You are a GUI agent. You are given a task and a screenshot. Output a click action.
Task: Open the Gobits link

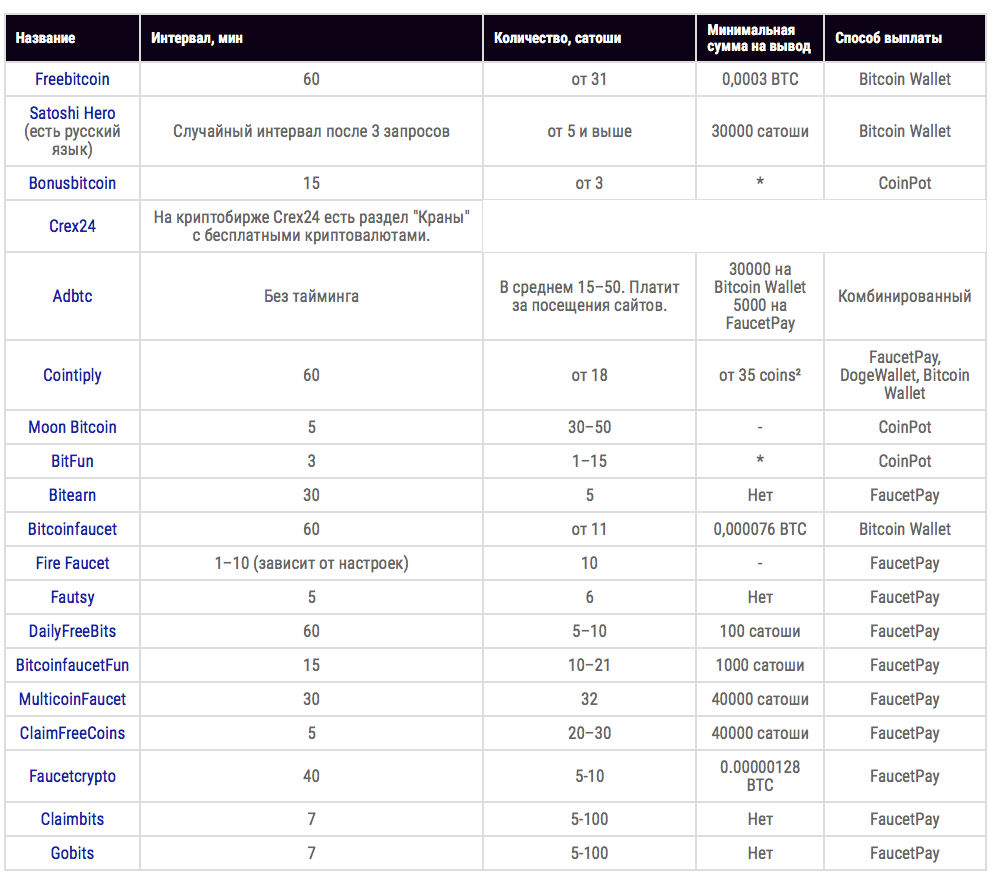72,853
